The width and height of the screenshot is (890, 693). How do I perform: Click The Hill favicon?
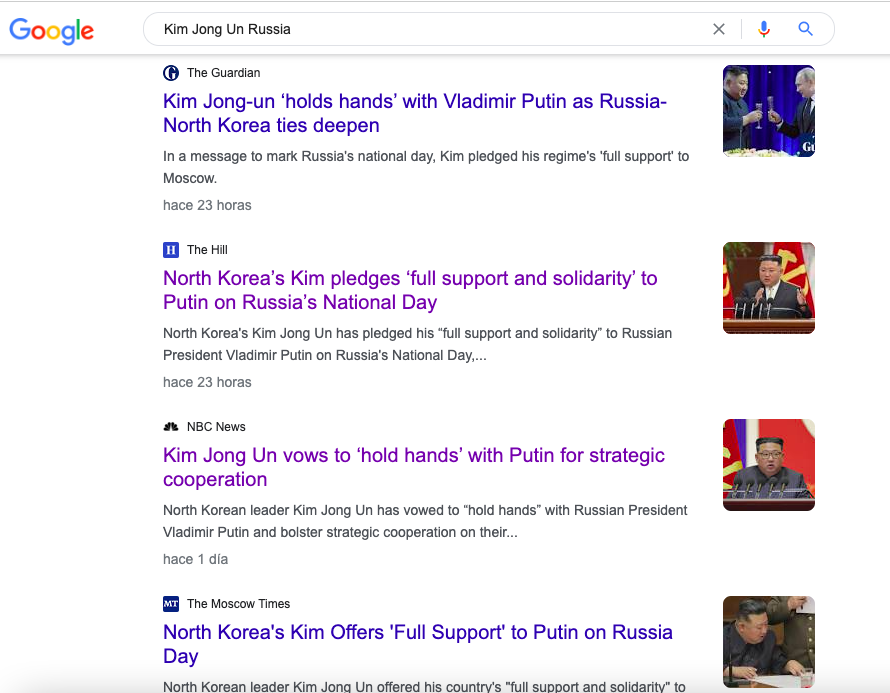(x=171, y=250)
